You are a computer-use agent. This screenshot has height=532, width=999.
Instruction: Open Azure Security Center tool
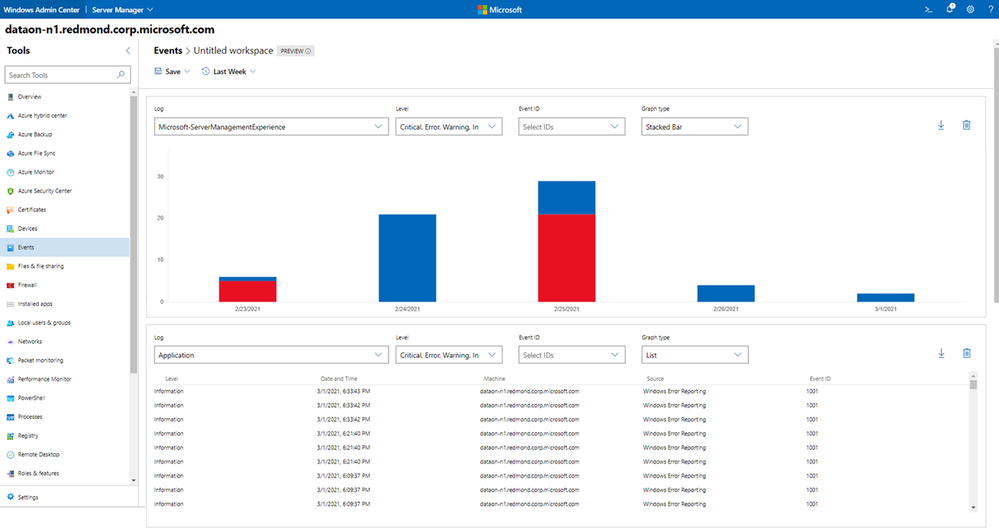(x=45, y=191)
